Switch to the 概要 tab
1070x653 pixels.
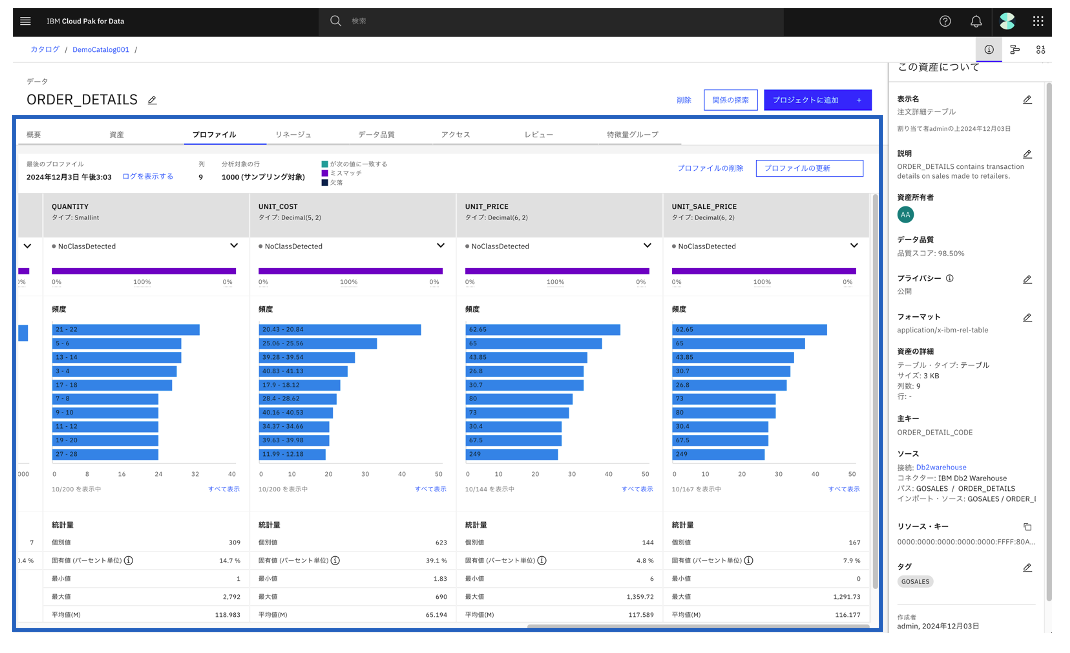click(34, 134)
